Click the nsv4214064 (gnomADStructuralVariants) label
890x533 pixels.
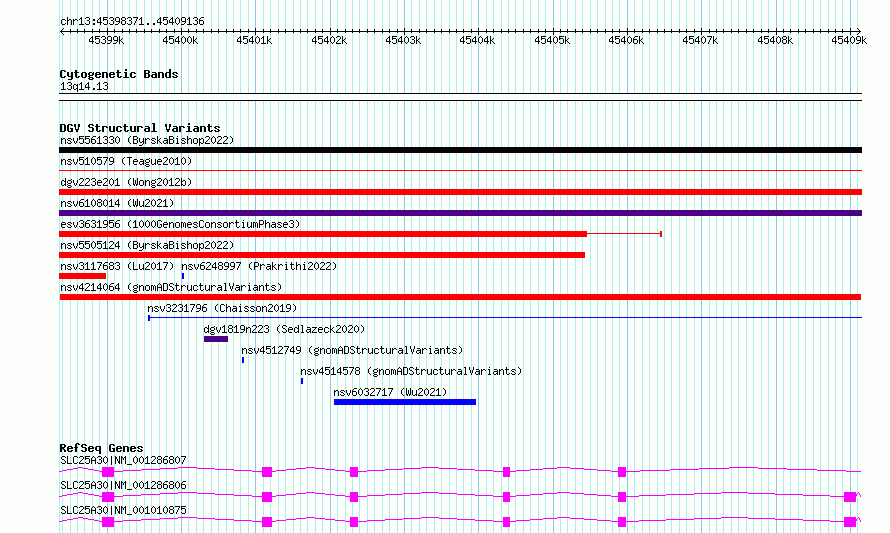171,287
